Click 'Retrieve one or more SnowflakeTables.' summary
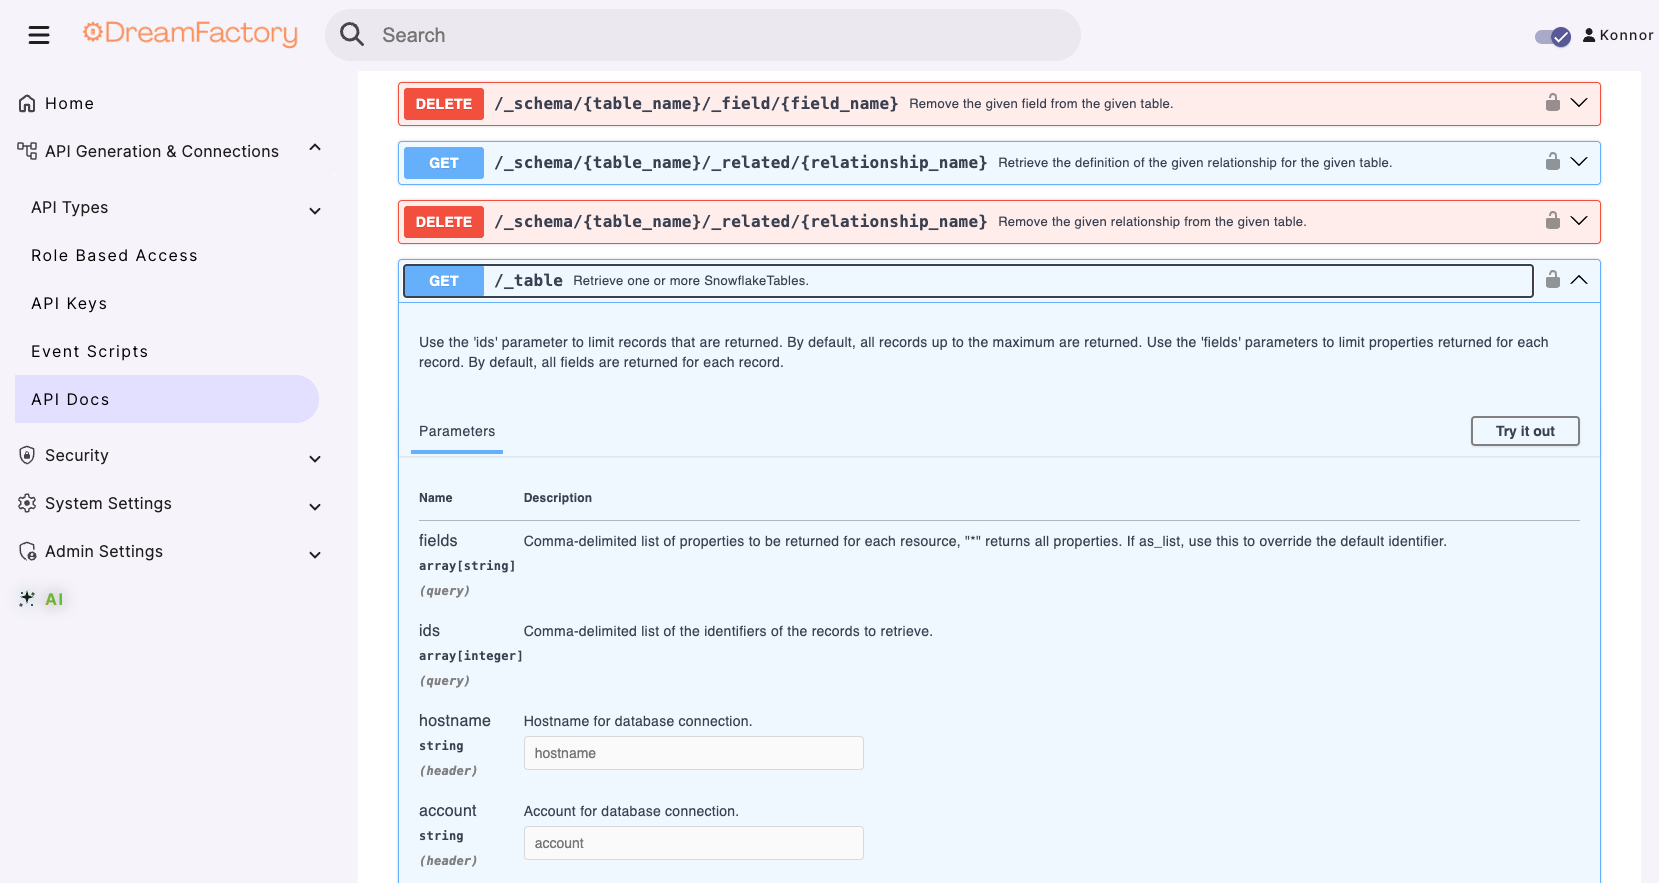 [x=691, y=281]
